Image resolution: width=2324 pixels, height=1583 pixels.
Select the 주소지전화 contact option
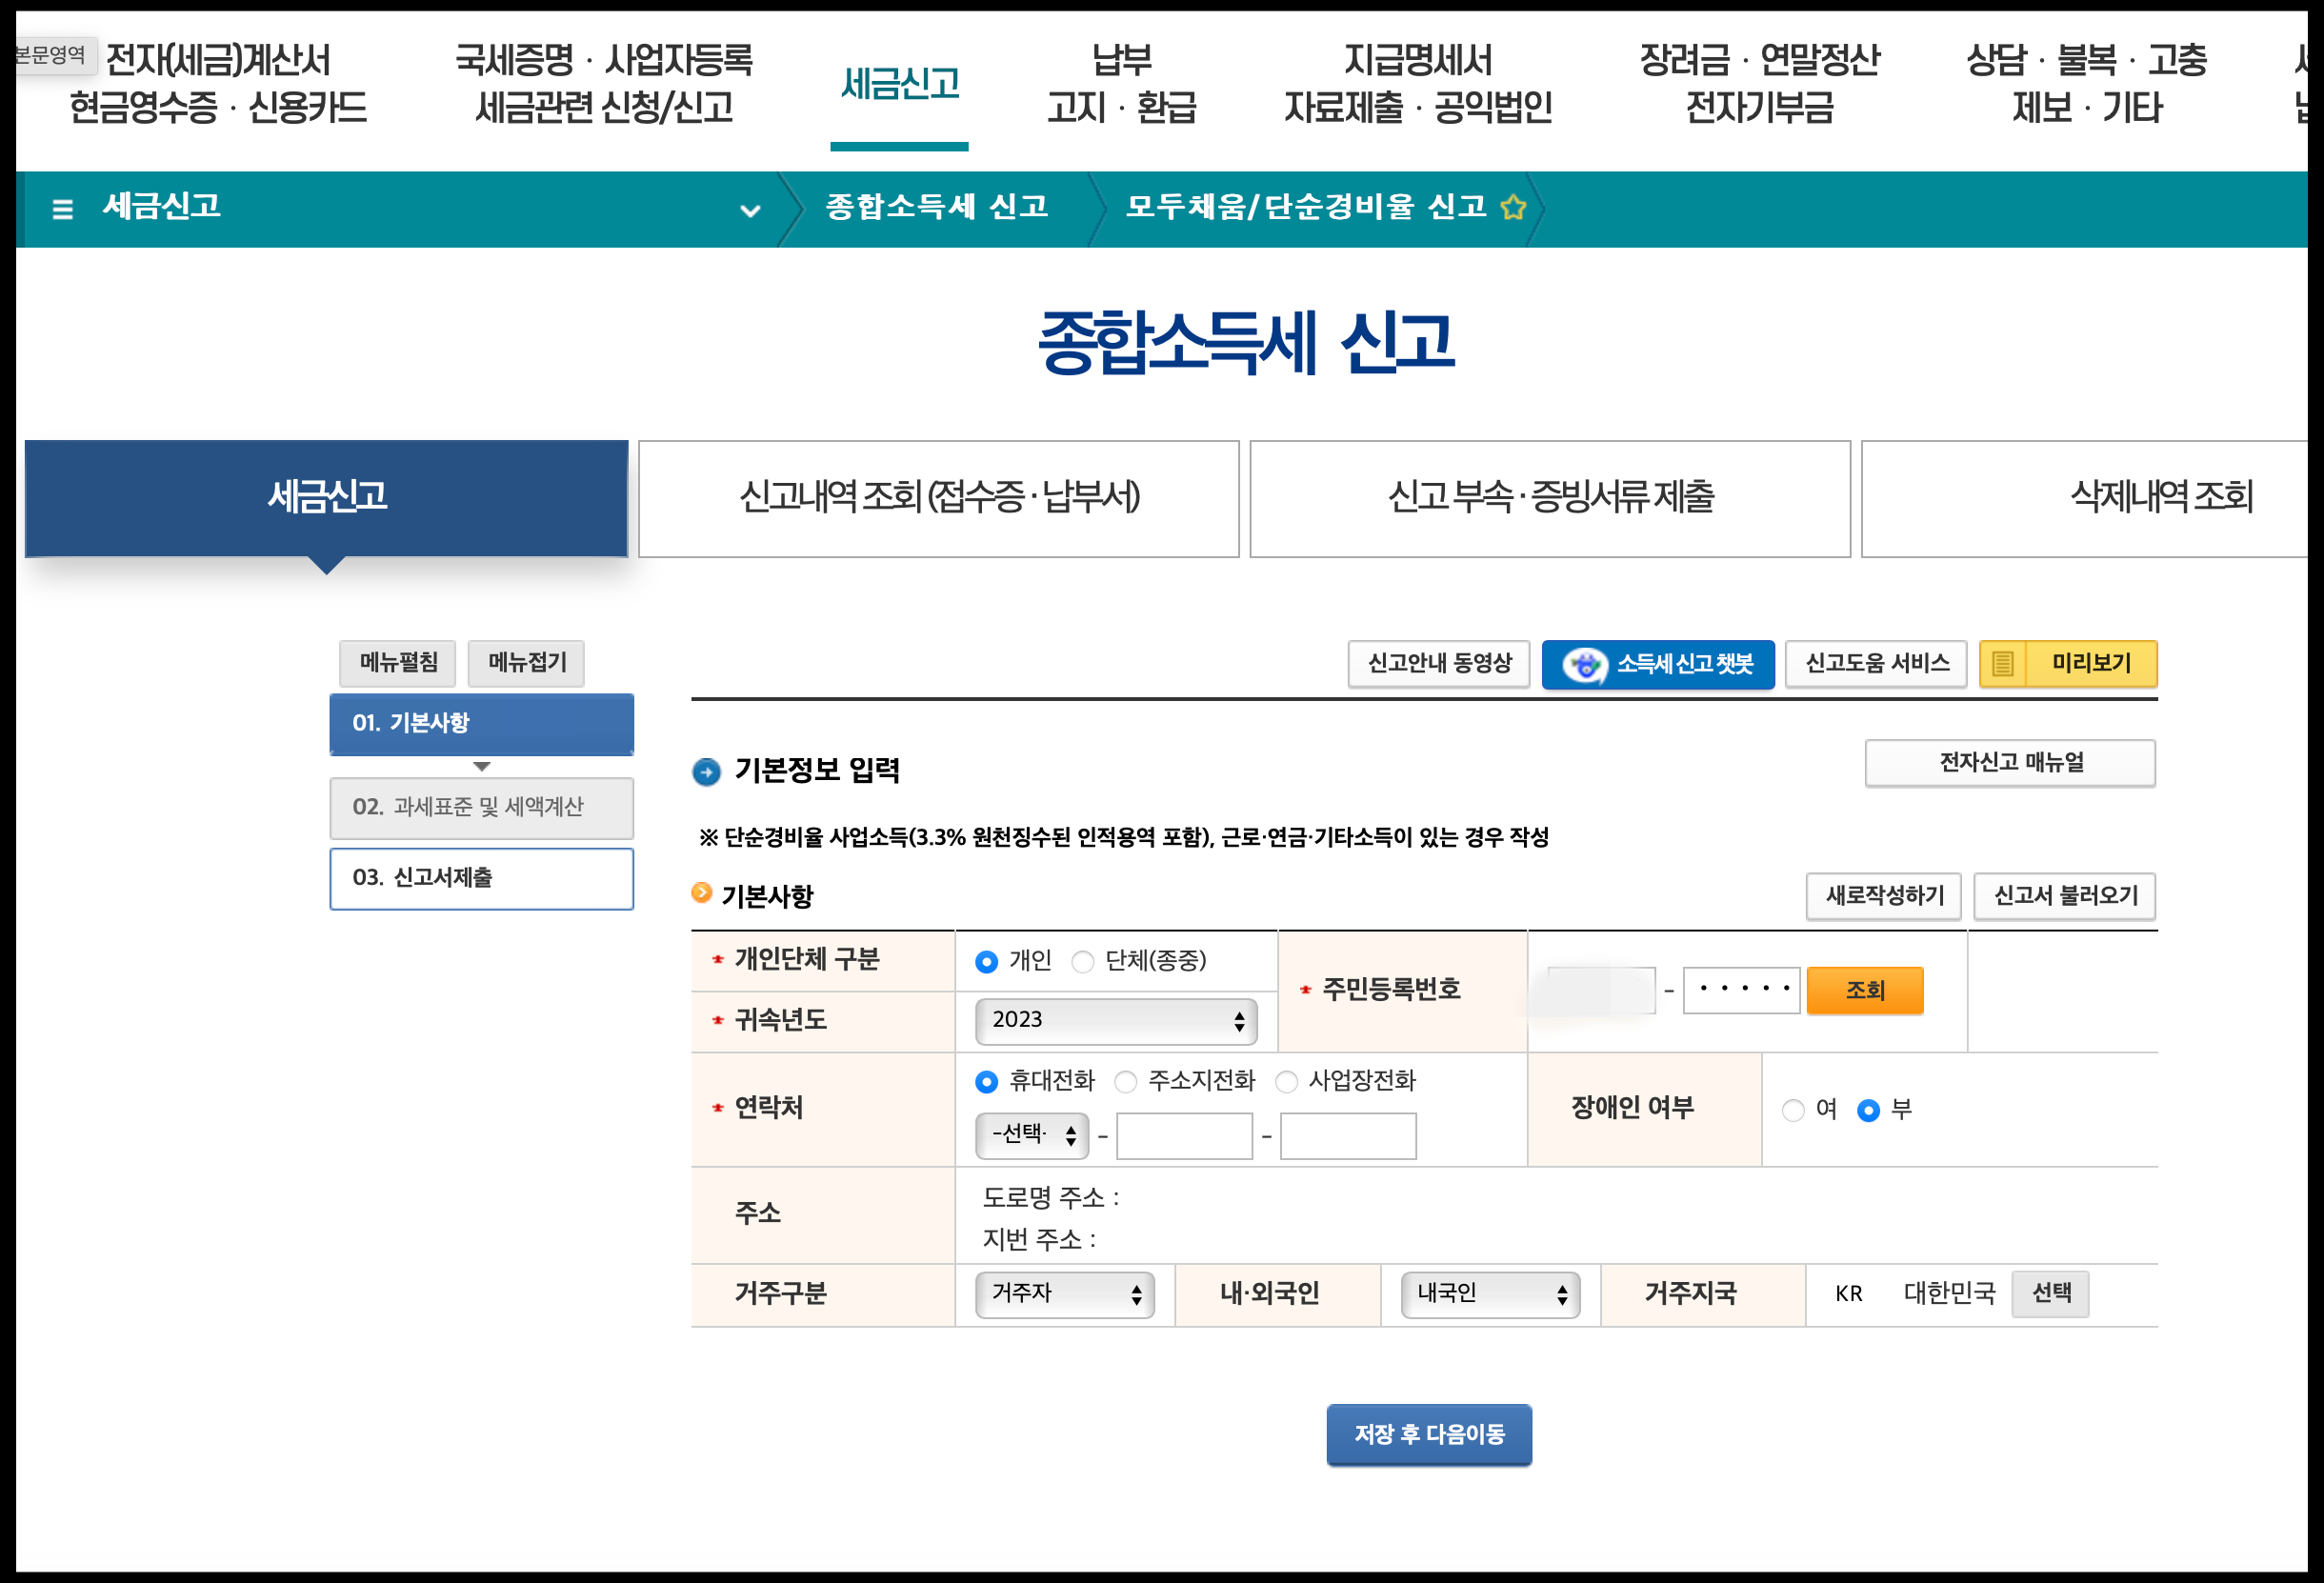(x=1126, y=1082)
